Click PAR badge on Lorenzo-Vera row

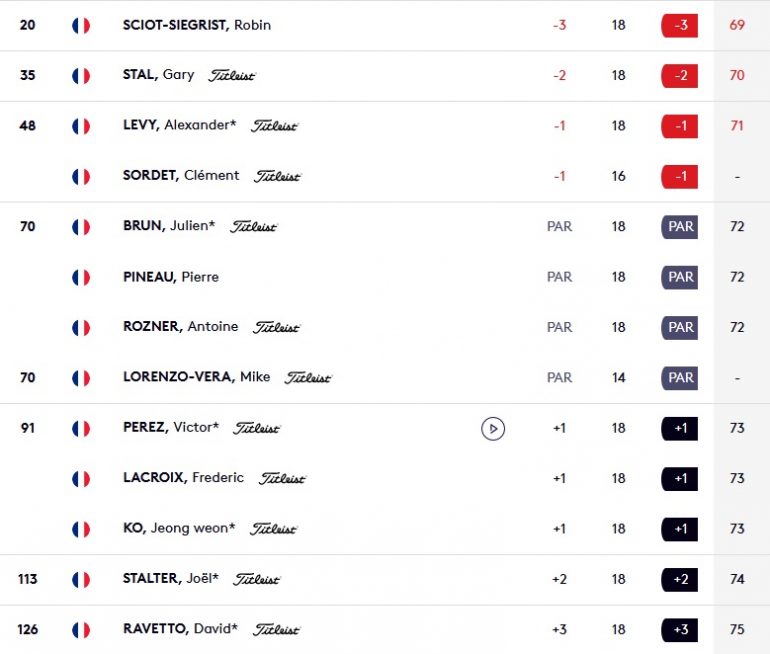point(680,378)
